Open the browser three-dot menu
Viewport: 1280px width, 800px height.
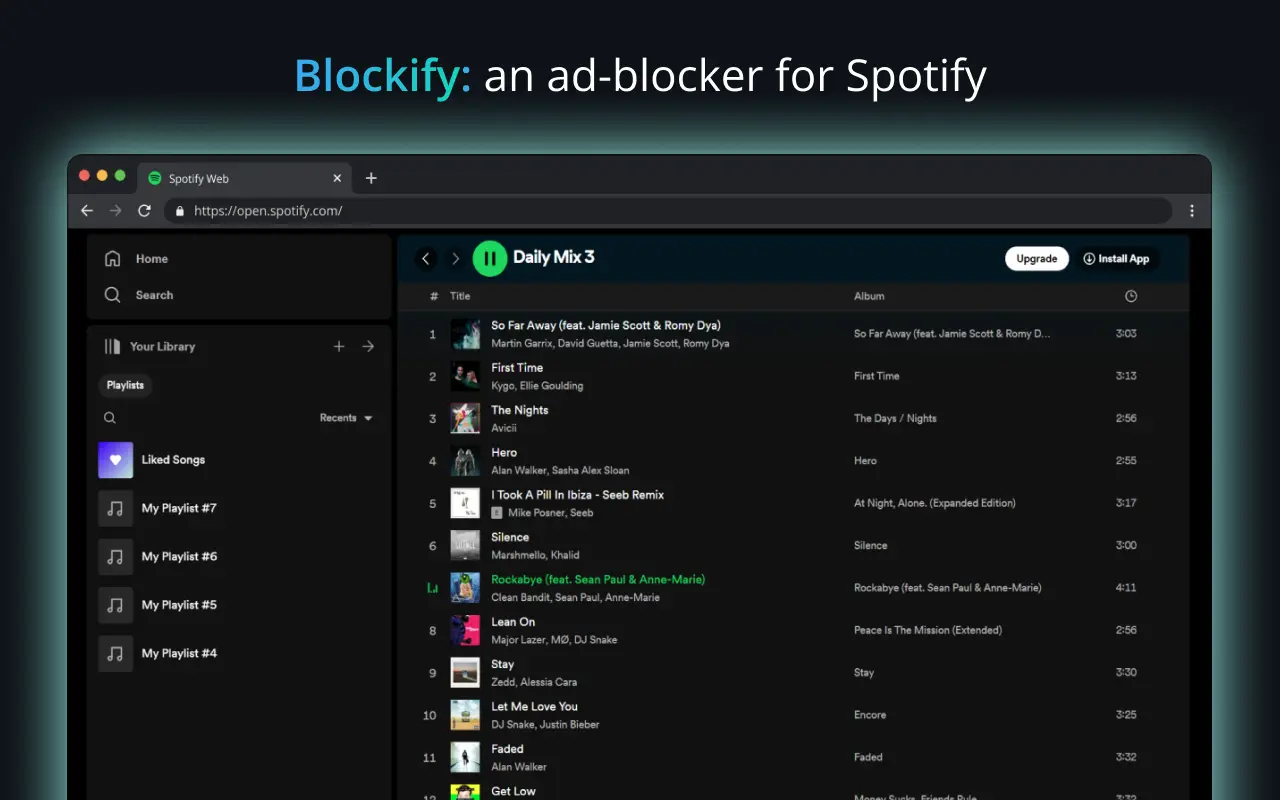pyautogui.click(x=1192, y=211)
